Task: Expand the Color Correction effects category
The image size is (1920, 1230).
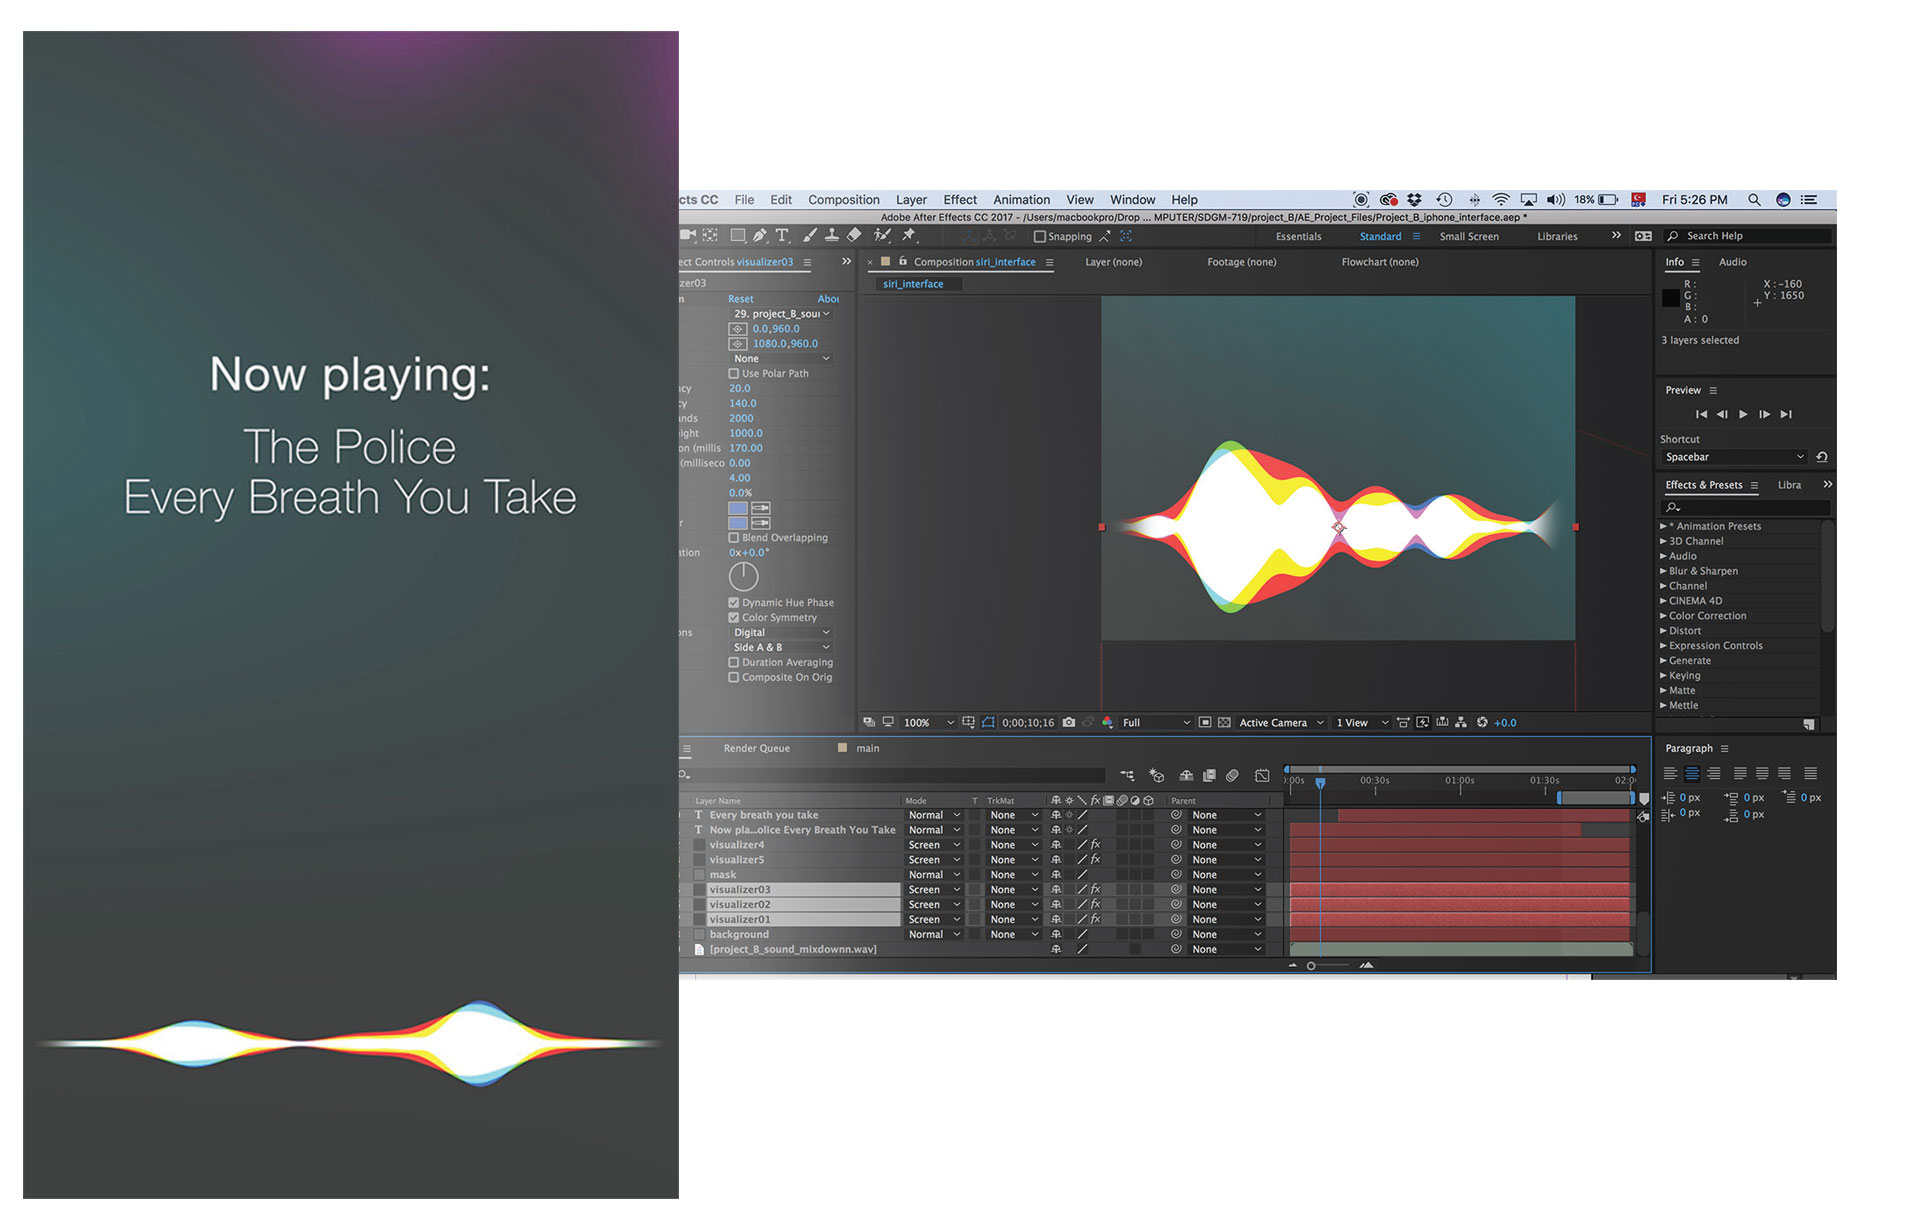Action: tap(1664, 616)
